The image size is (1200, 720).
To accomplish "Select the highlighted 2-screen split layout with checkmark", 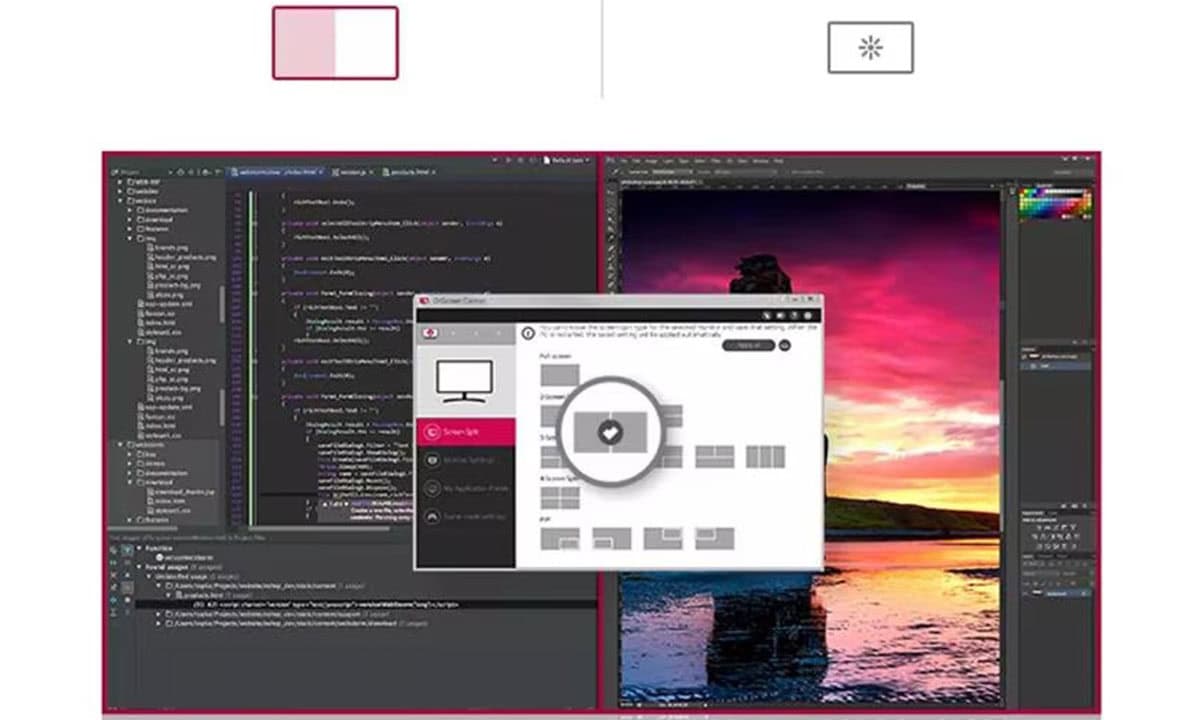I will pyautogui.click(x=610, y=431).
